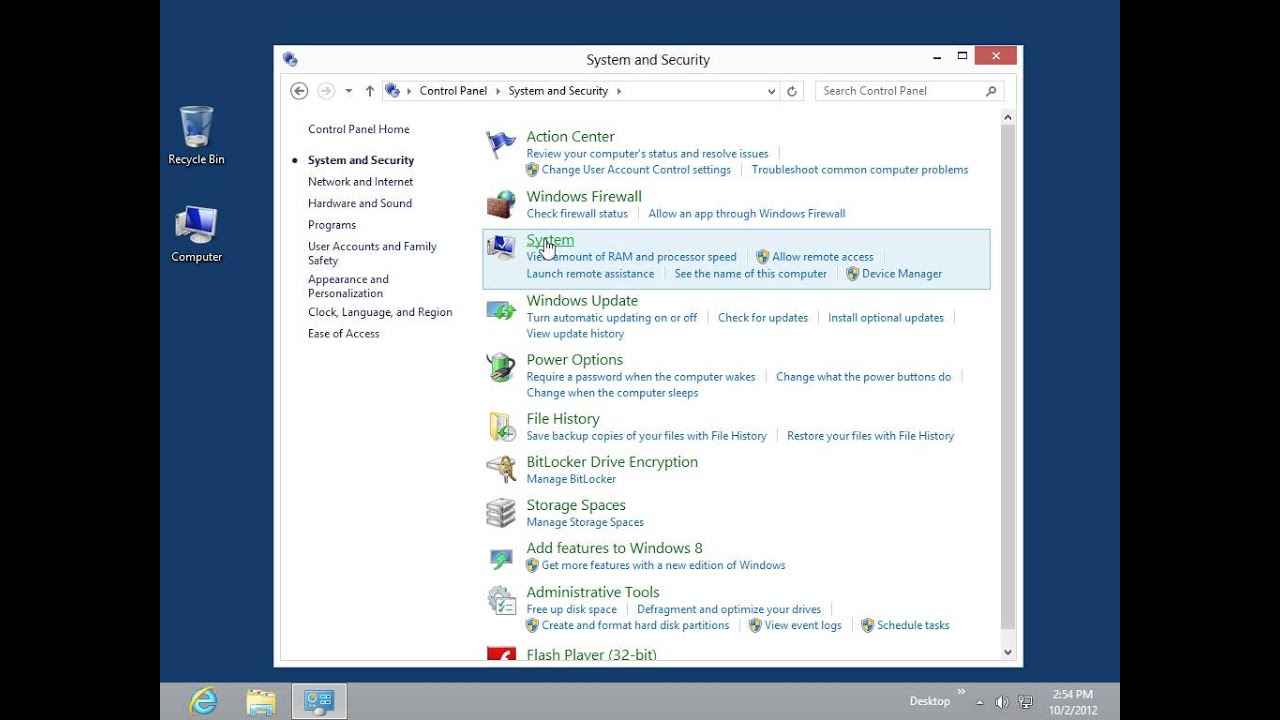
Task: Click the Windows Update heading
Action: click(582, 300)
